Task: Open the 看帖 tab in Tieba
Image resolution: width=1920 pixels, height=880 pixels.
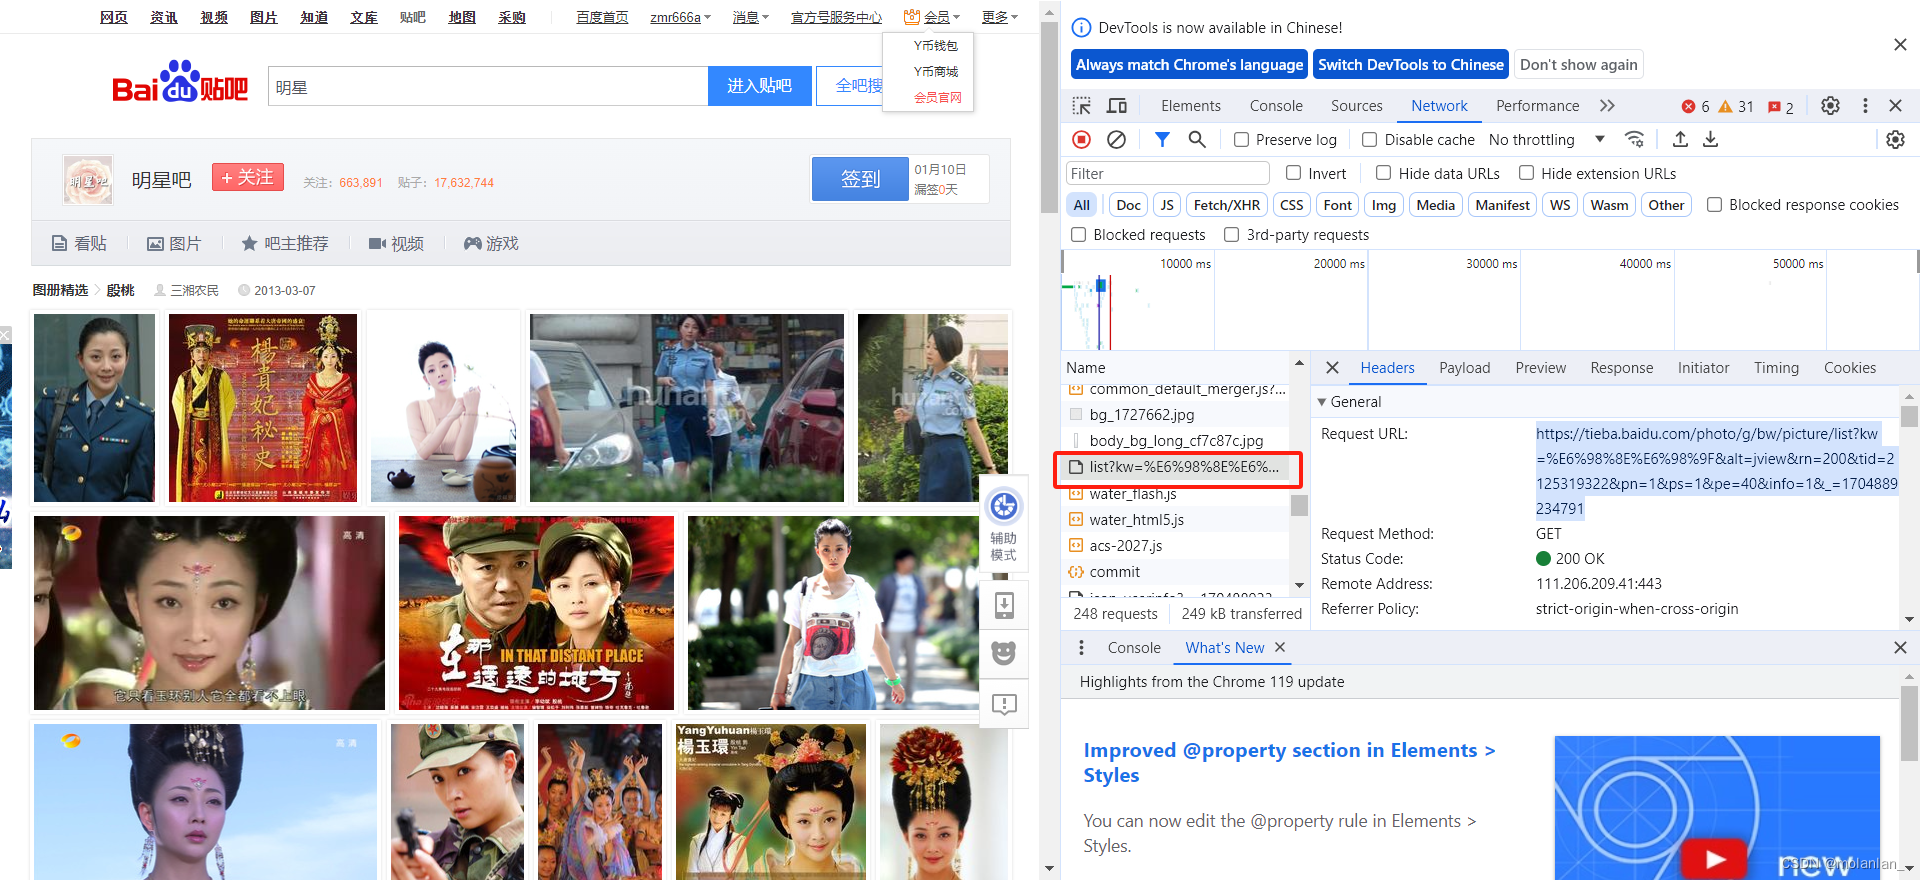Action: click(79, 243)
